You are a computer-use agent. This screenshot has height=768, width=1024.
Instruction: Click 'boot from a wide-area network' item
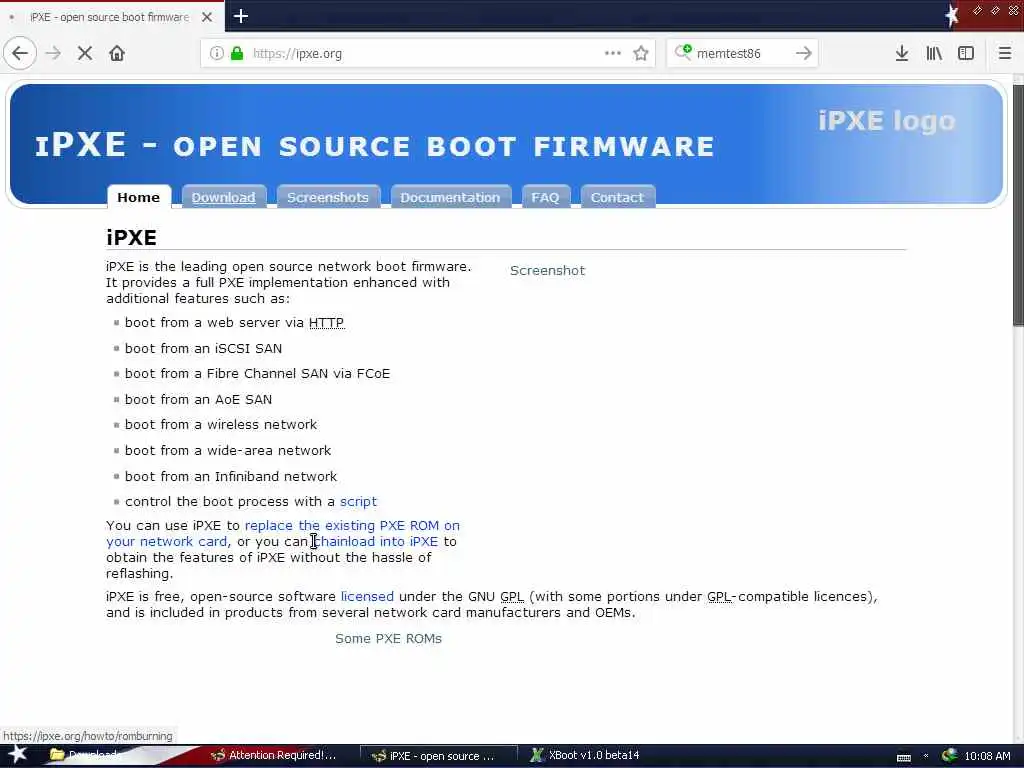pyautogui.click(x=228, y=451)
